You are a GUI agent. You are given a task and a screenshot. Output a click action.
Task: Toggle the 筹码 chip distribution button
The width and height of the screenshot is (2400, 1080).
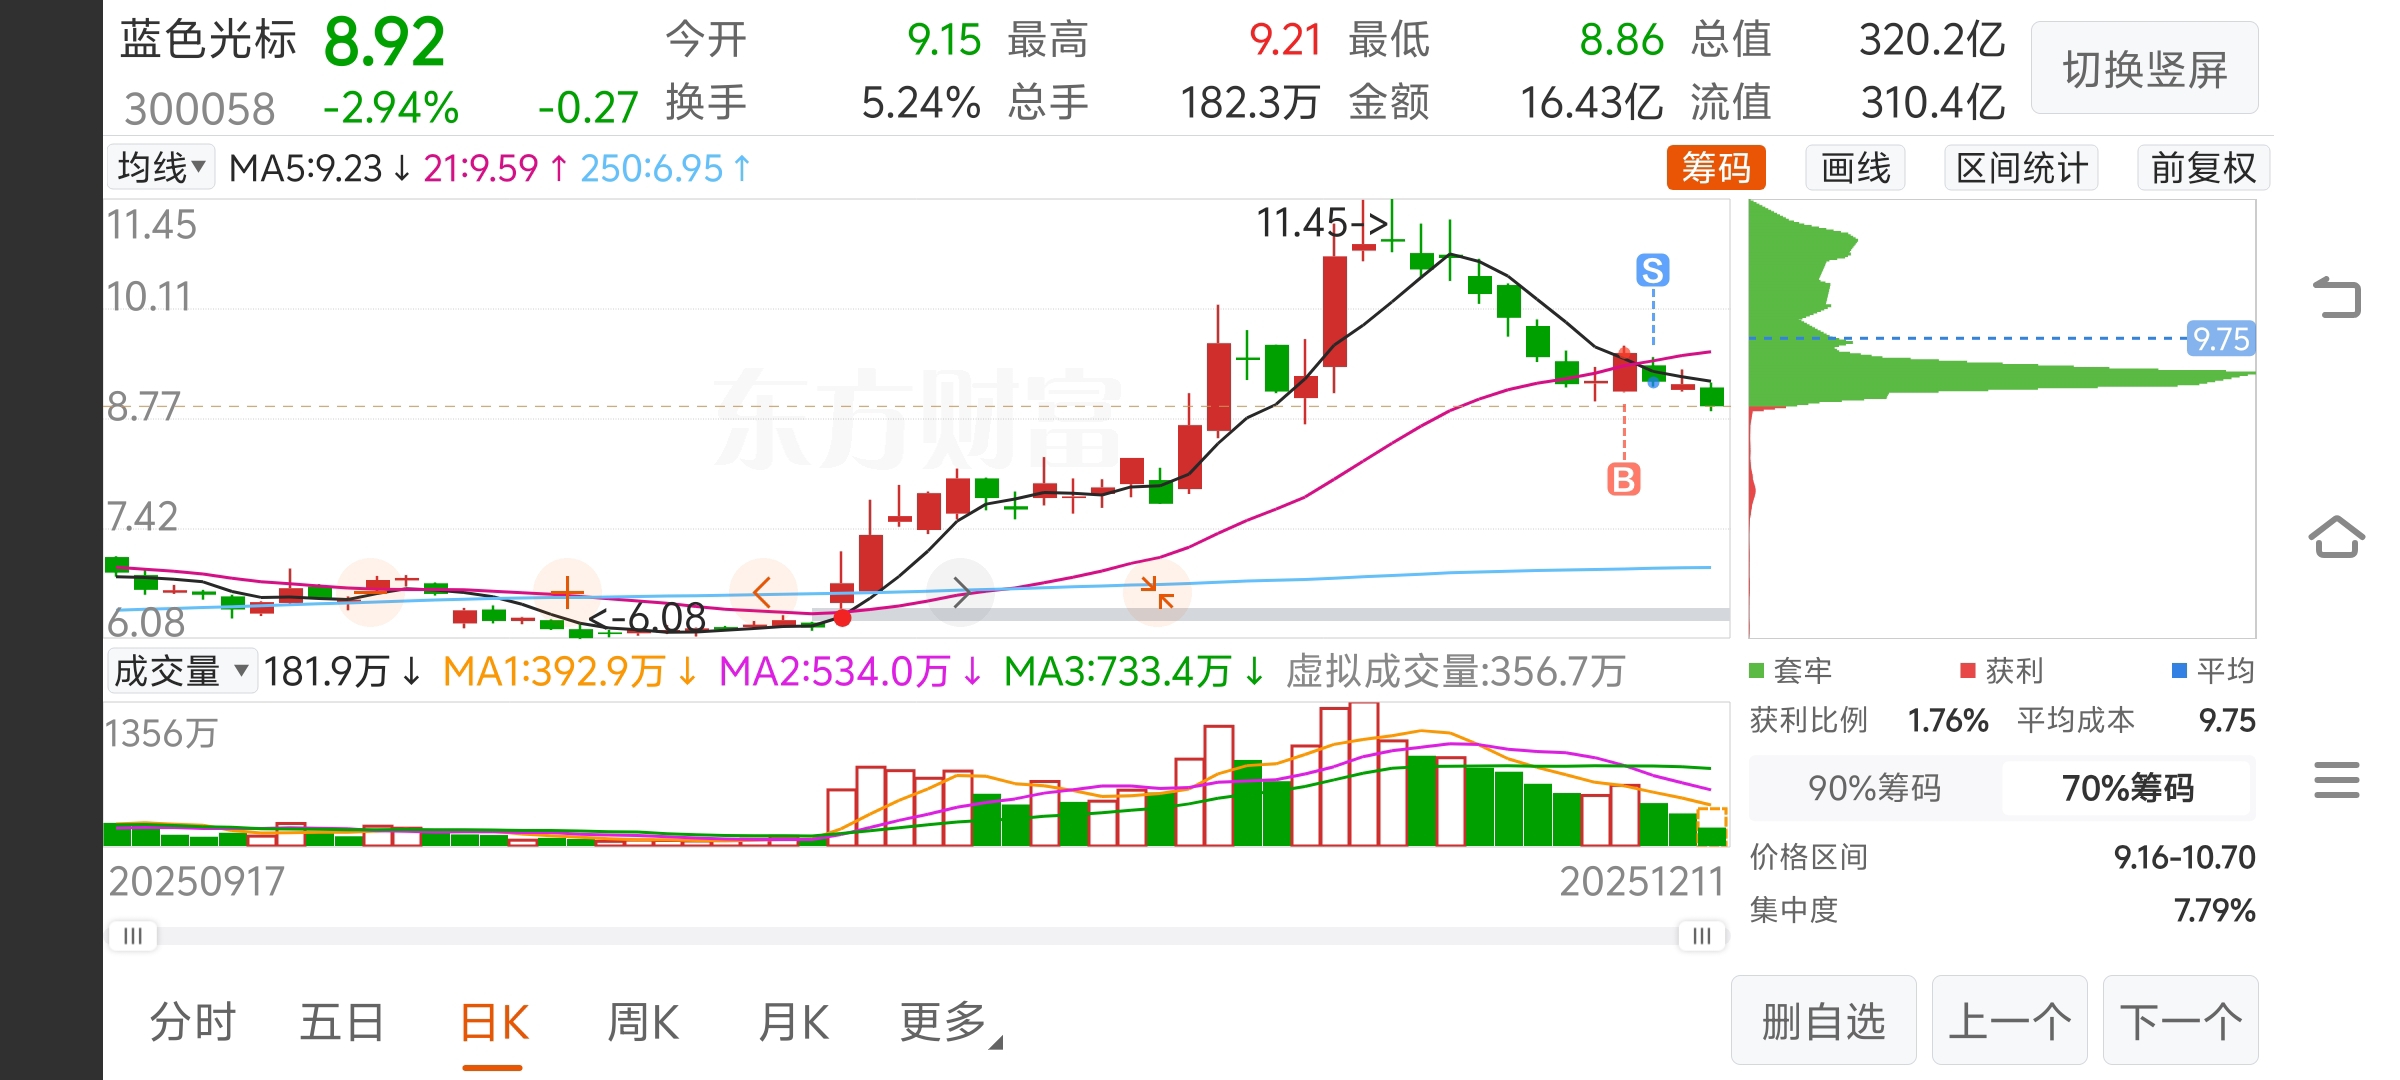(x=1715, y=168)
